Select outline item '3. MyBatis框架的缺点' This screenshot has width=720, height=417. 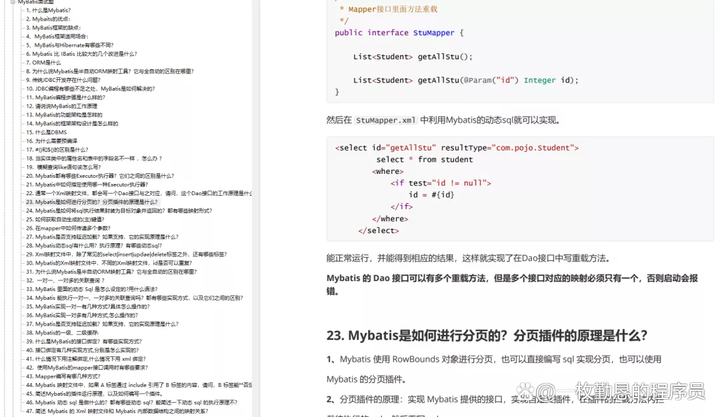tap(53, 28)
